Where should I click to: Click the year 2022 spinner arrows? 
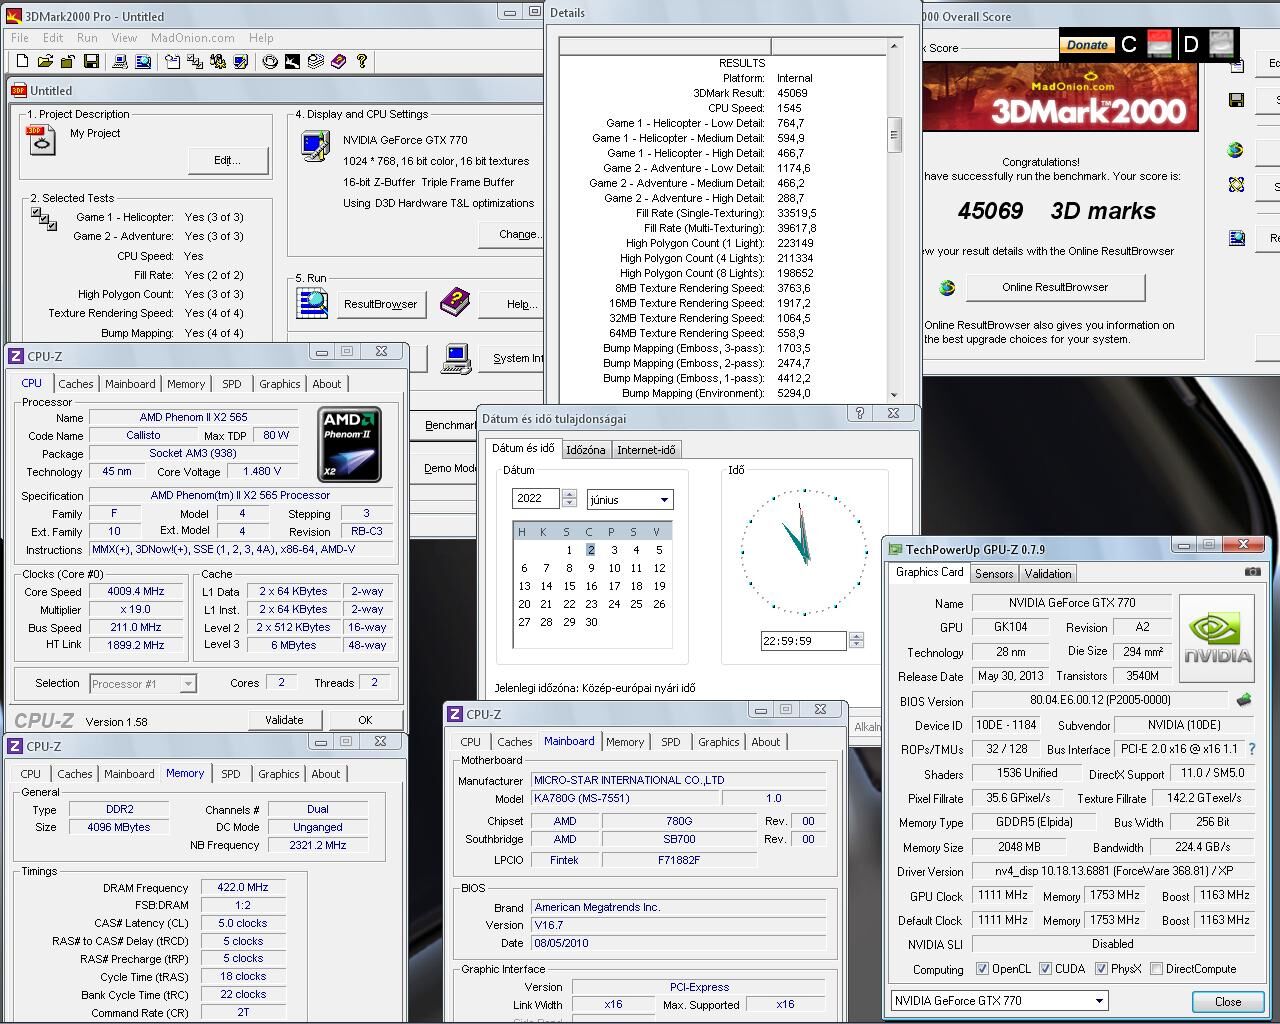569,498
